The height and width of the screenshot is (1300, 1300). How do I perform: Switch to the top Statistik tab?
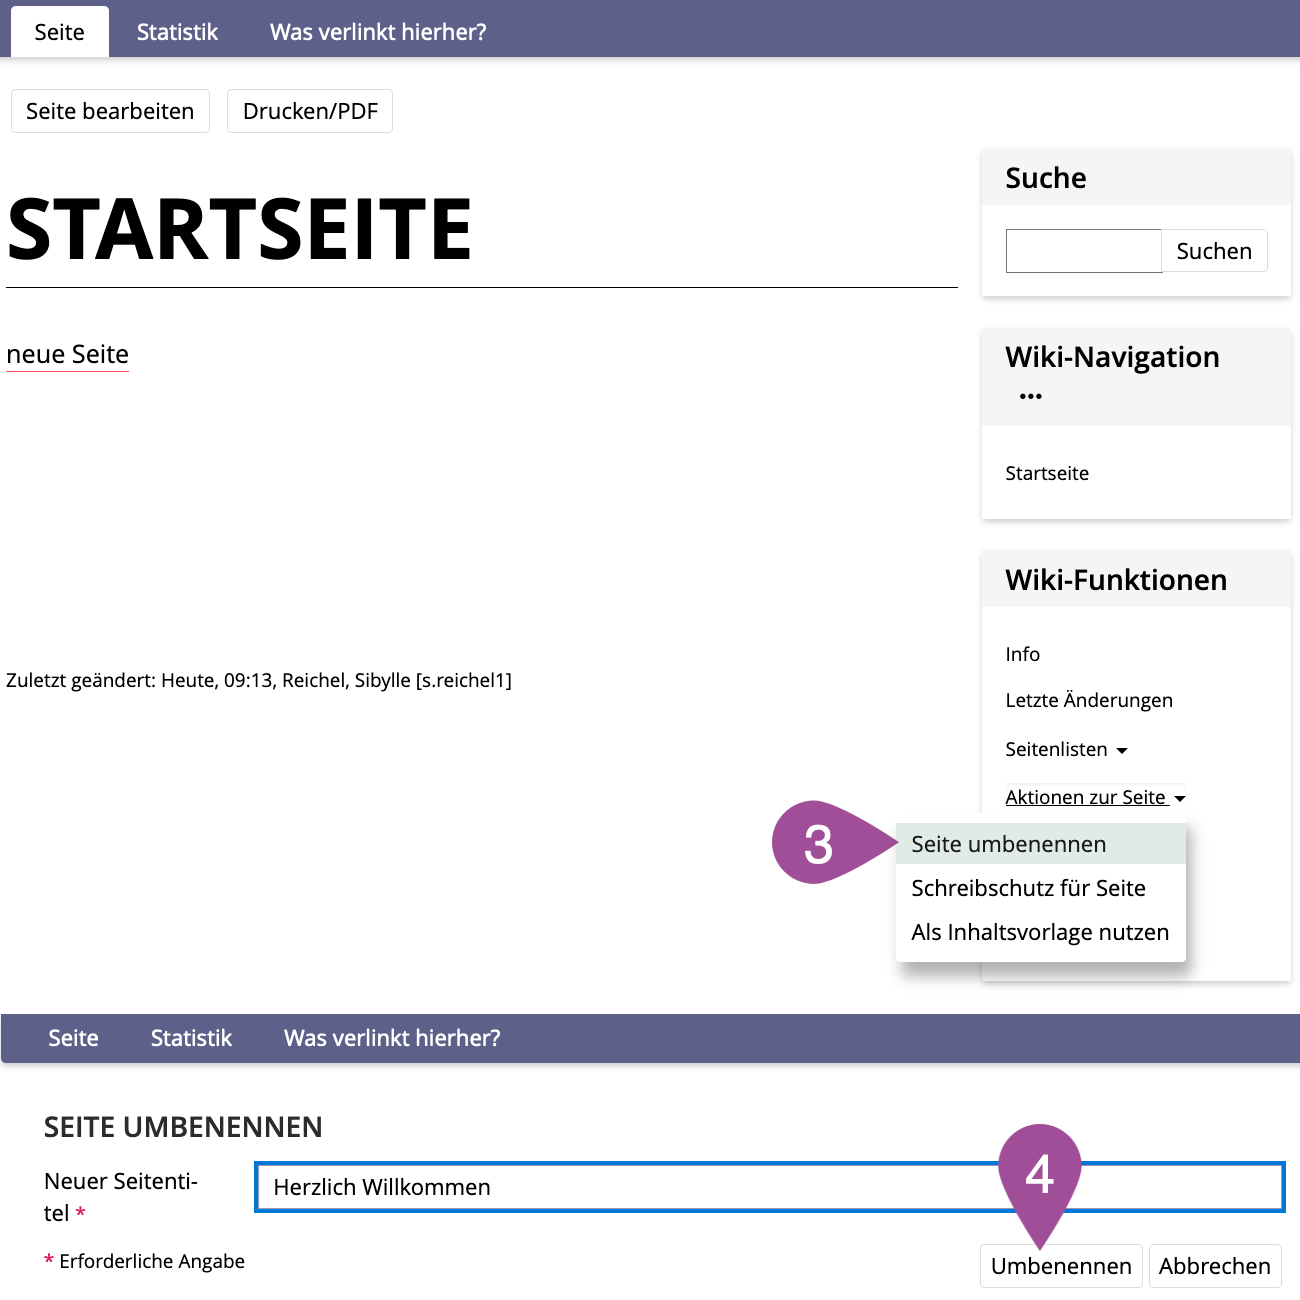point(177,32)
